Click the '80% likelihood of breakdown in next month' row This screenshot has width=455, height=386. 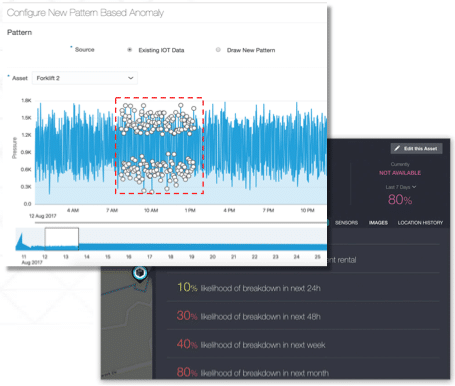(303, 369)
